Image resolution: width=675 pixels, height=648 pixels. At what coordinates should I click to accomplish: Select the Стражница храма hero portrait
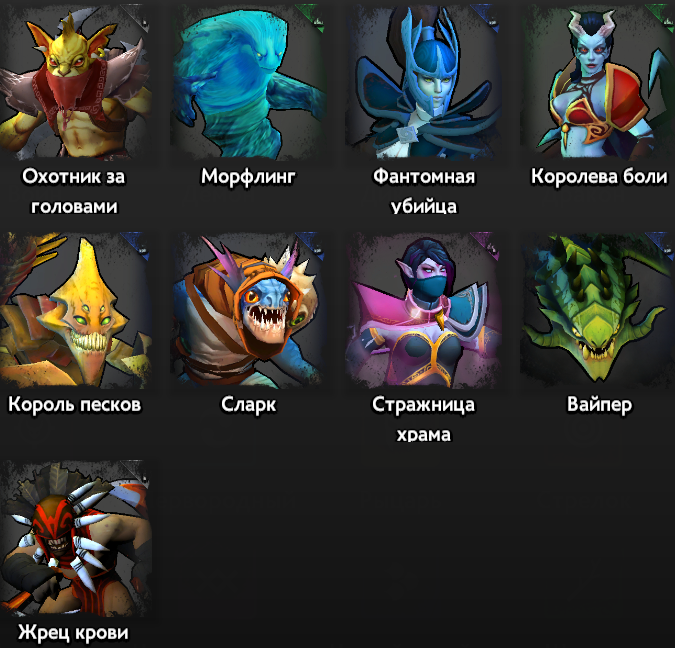[x=424, y=310]
